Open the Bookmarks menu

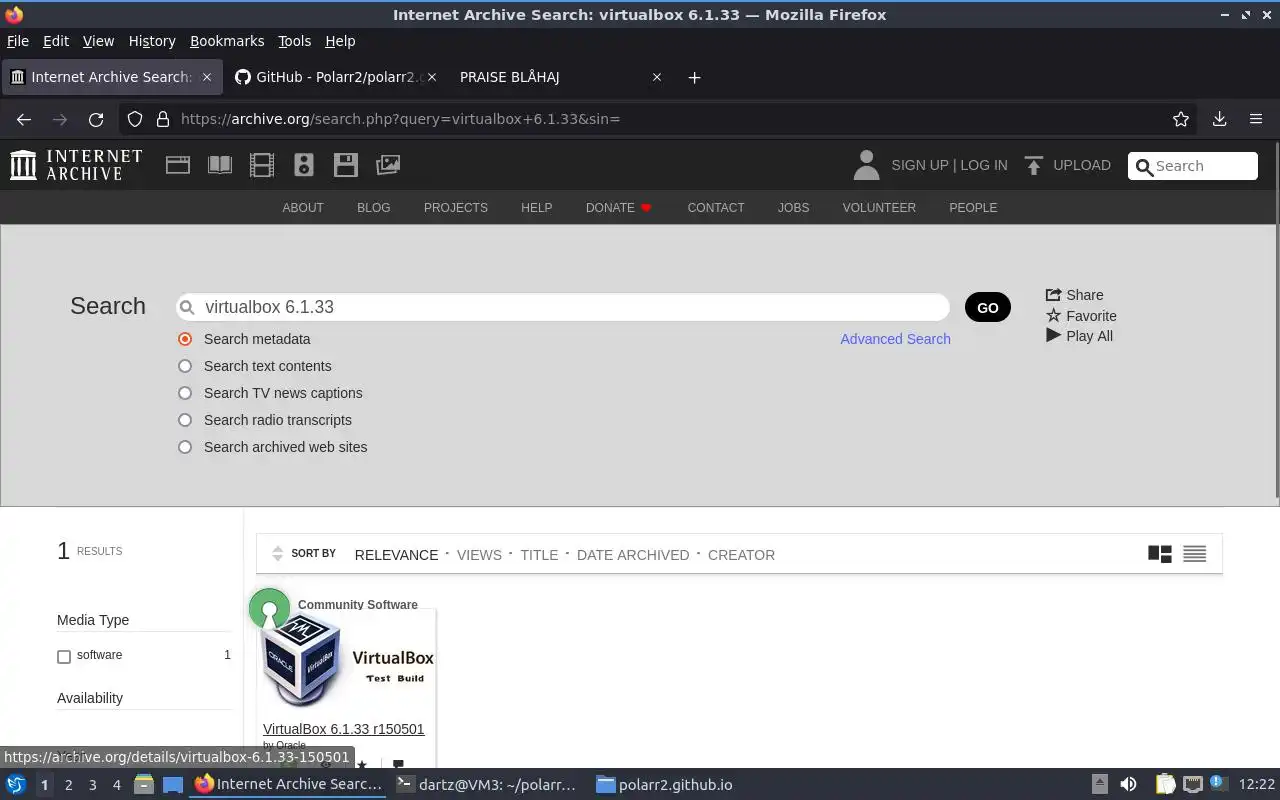(x=227, y=41)
